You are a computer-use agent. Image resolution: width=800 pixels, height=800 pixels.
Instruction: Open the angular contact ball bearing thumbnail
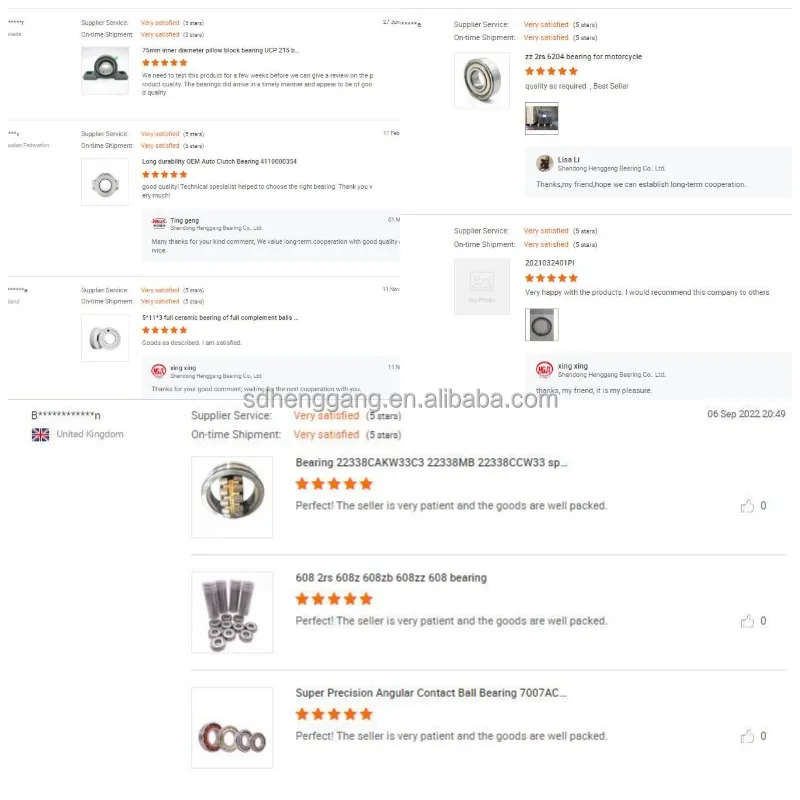pos(232,728)
